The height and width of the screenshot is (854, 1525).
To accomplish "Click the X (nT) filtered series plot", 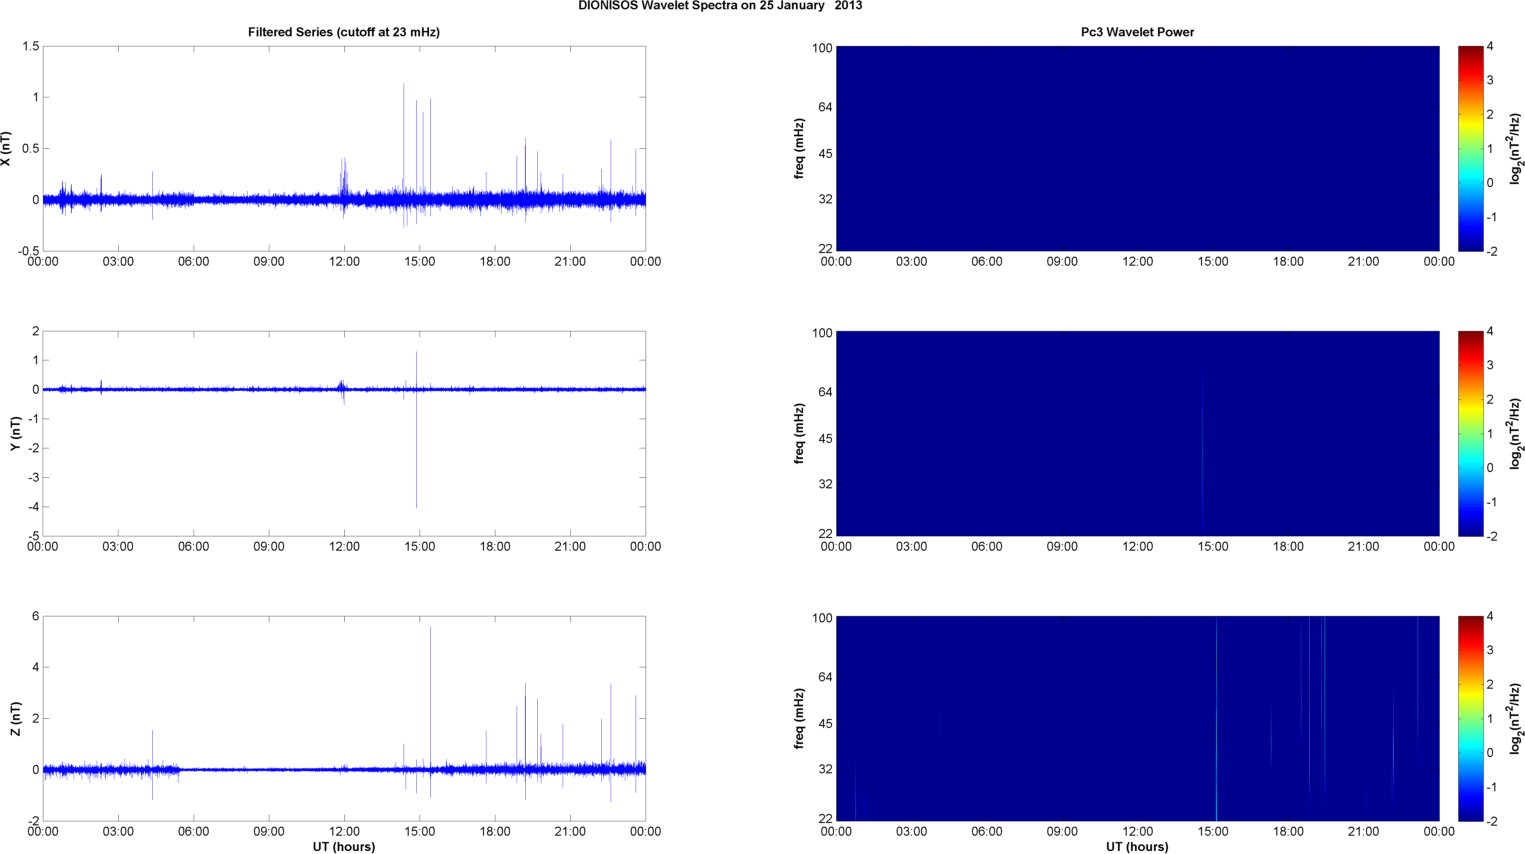I will 344,148.
